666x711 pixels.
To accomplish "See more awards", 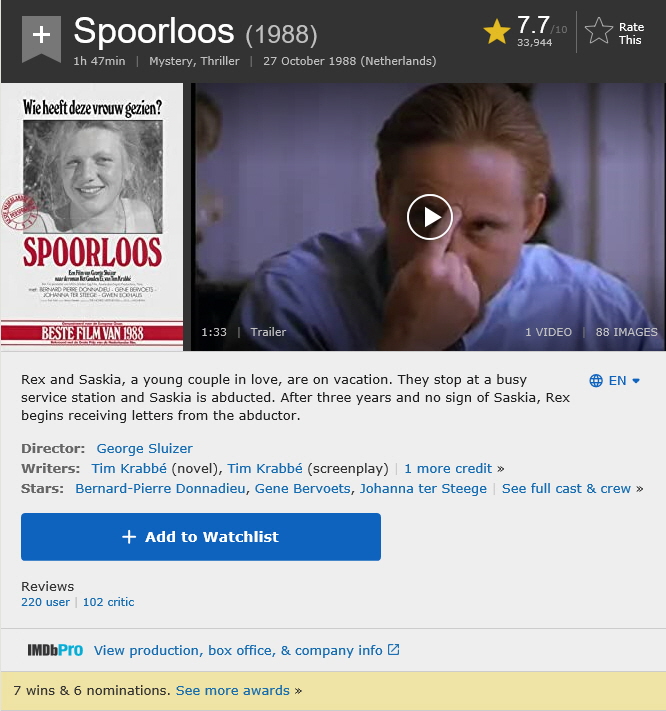I will [233, 690].
